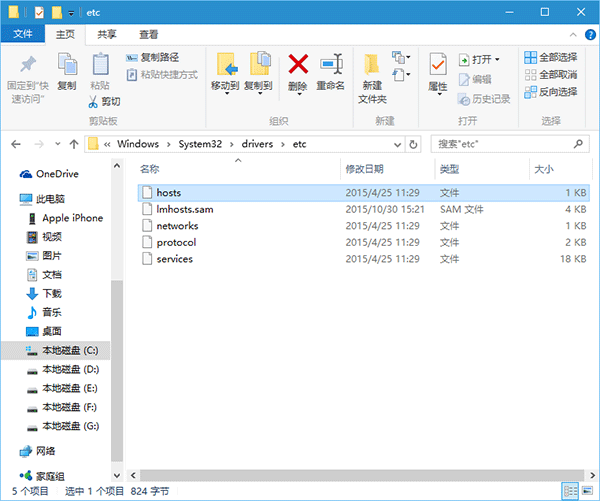
Task: Navigate back with left arrow
Action: pos(16,144)
